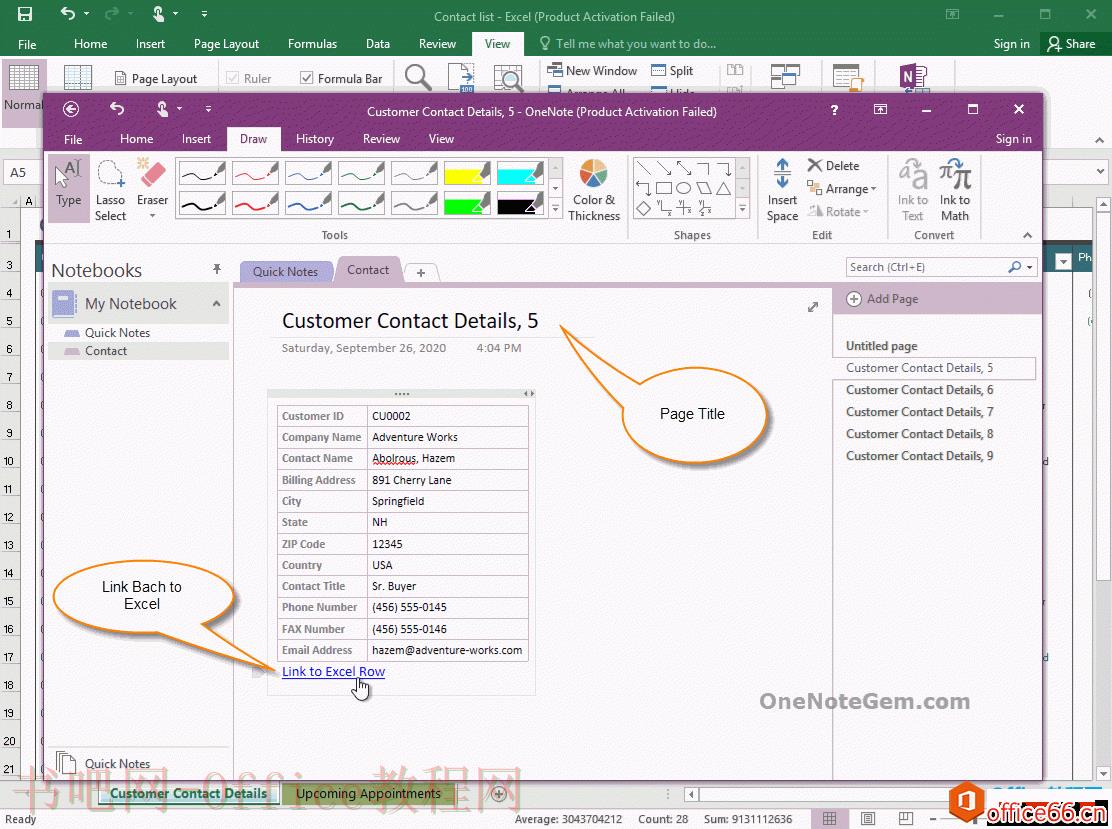Open Color & Thickness settings
Viewport: 1112px width, 829px height.
point(594,190)
